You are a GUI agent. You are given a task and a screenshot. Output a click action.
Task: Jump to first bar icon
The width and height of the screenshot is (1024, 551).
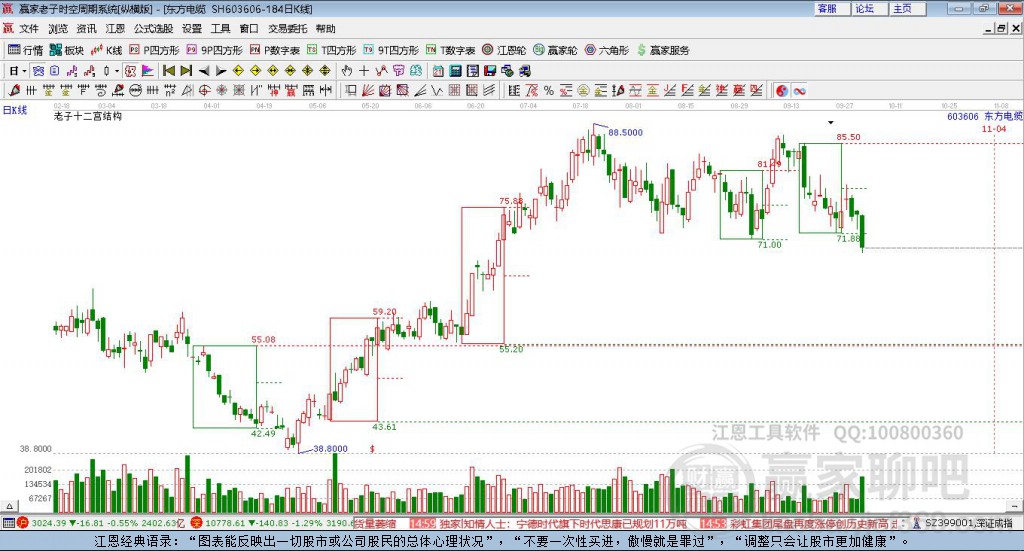(x=168, y=71)
